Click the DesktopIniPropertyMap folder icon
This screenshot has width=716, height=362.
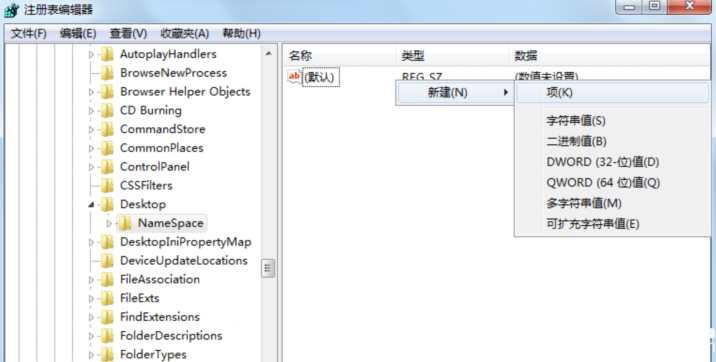click(107, 242)
